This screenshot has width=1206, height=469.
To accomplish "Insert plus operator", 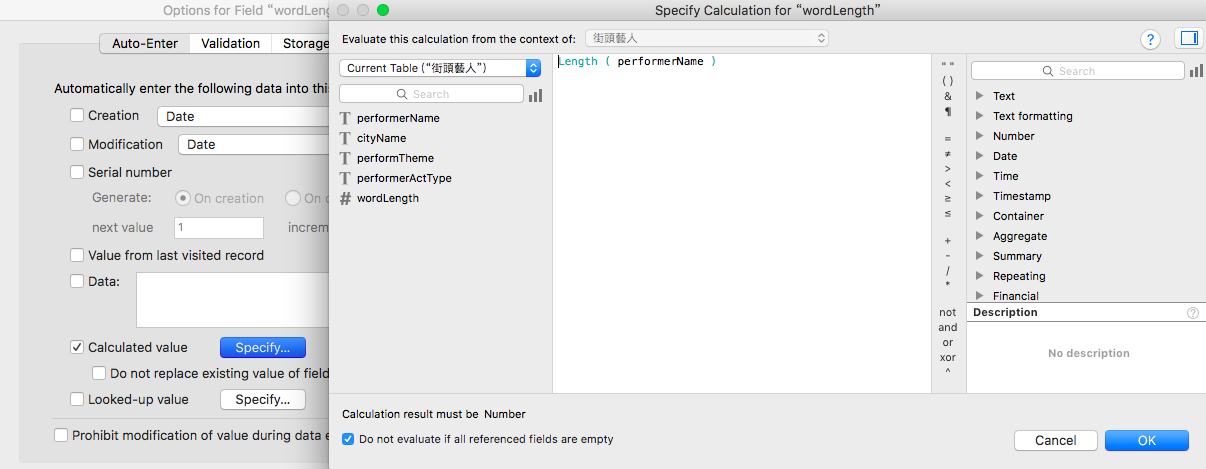I will click(x=948, y=241).
